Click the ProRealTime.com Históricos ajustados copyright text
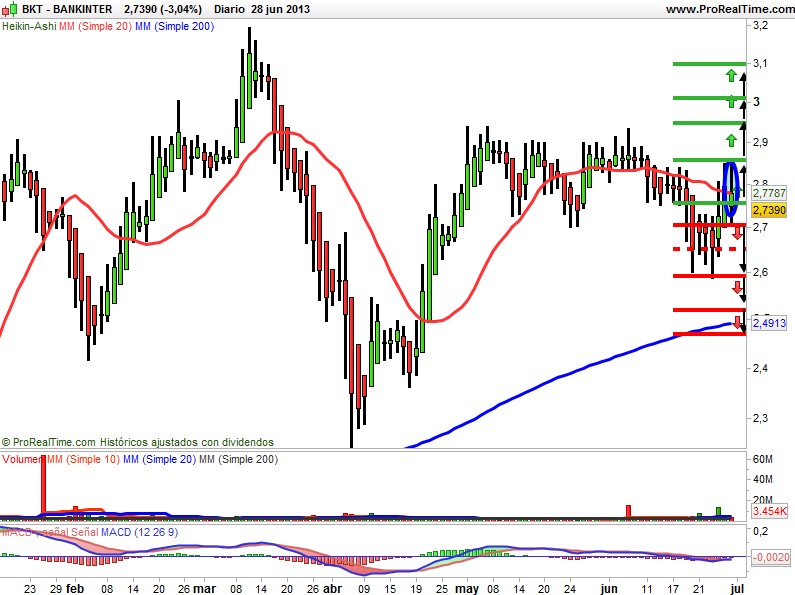 tap(137, 442)
